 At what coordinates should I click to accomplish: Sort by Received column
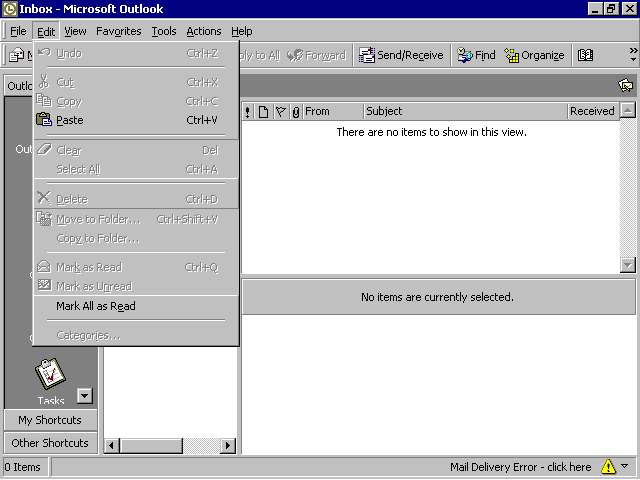[x=593, y=111]
